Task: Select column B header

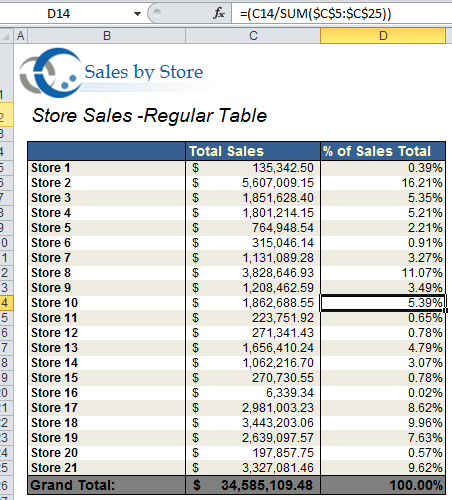Action: tap(107, 36)
